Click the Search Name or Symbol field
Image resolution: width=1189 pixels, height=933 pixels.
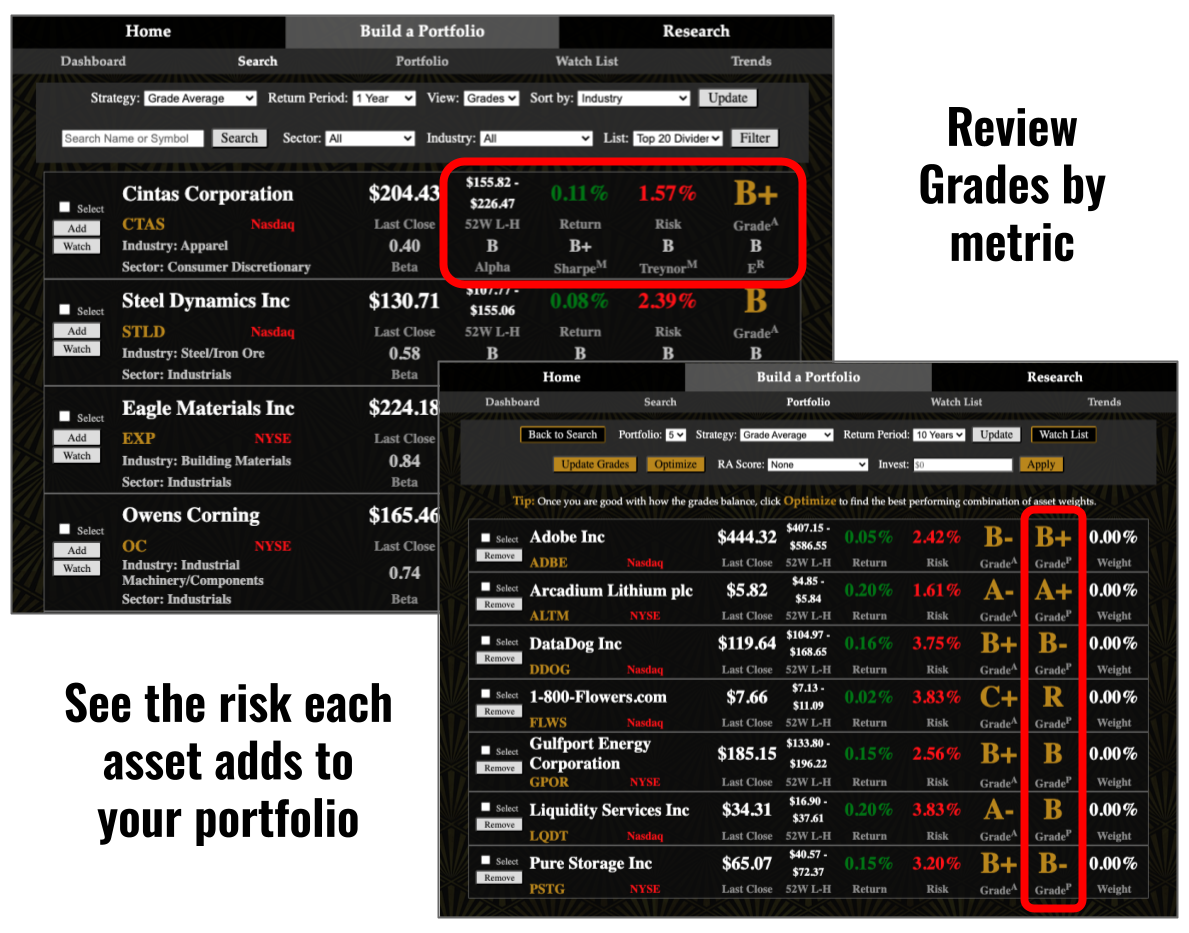(133, 138)
